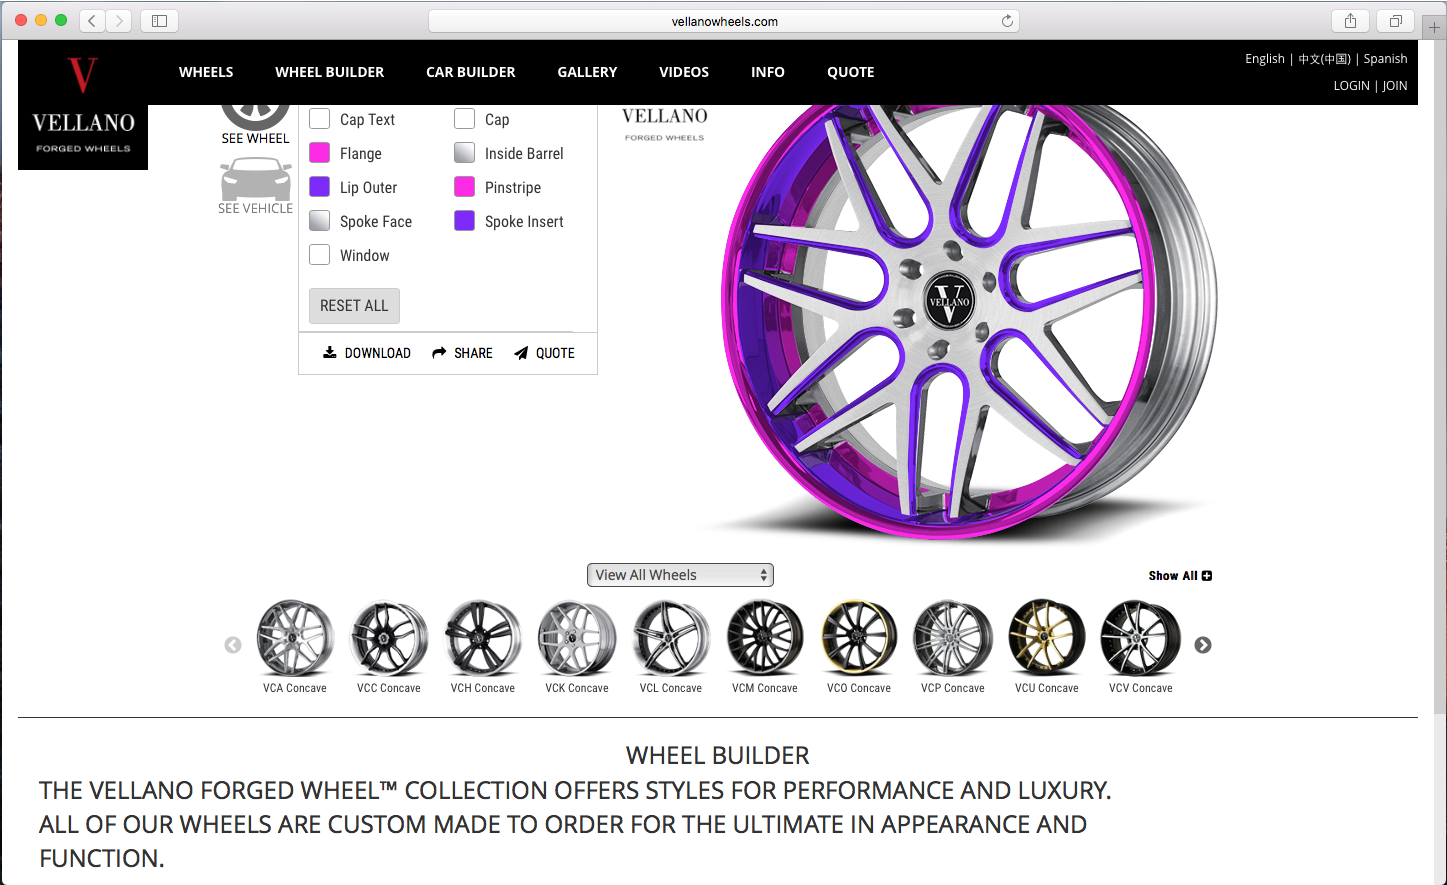Screen dimensions: 1447x885
Task: Click the Cap Text color box
Action: 320,119
